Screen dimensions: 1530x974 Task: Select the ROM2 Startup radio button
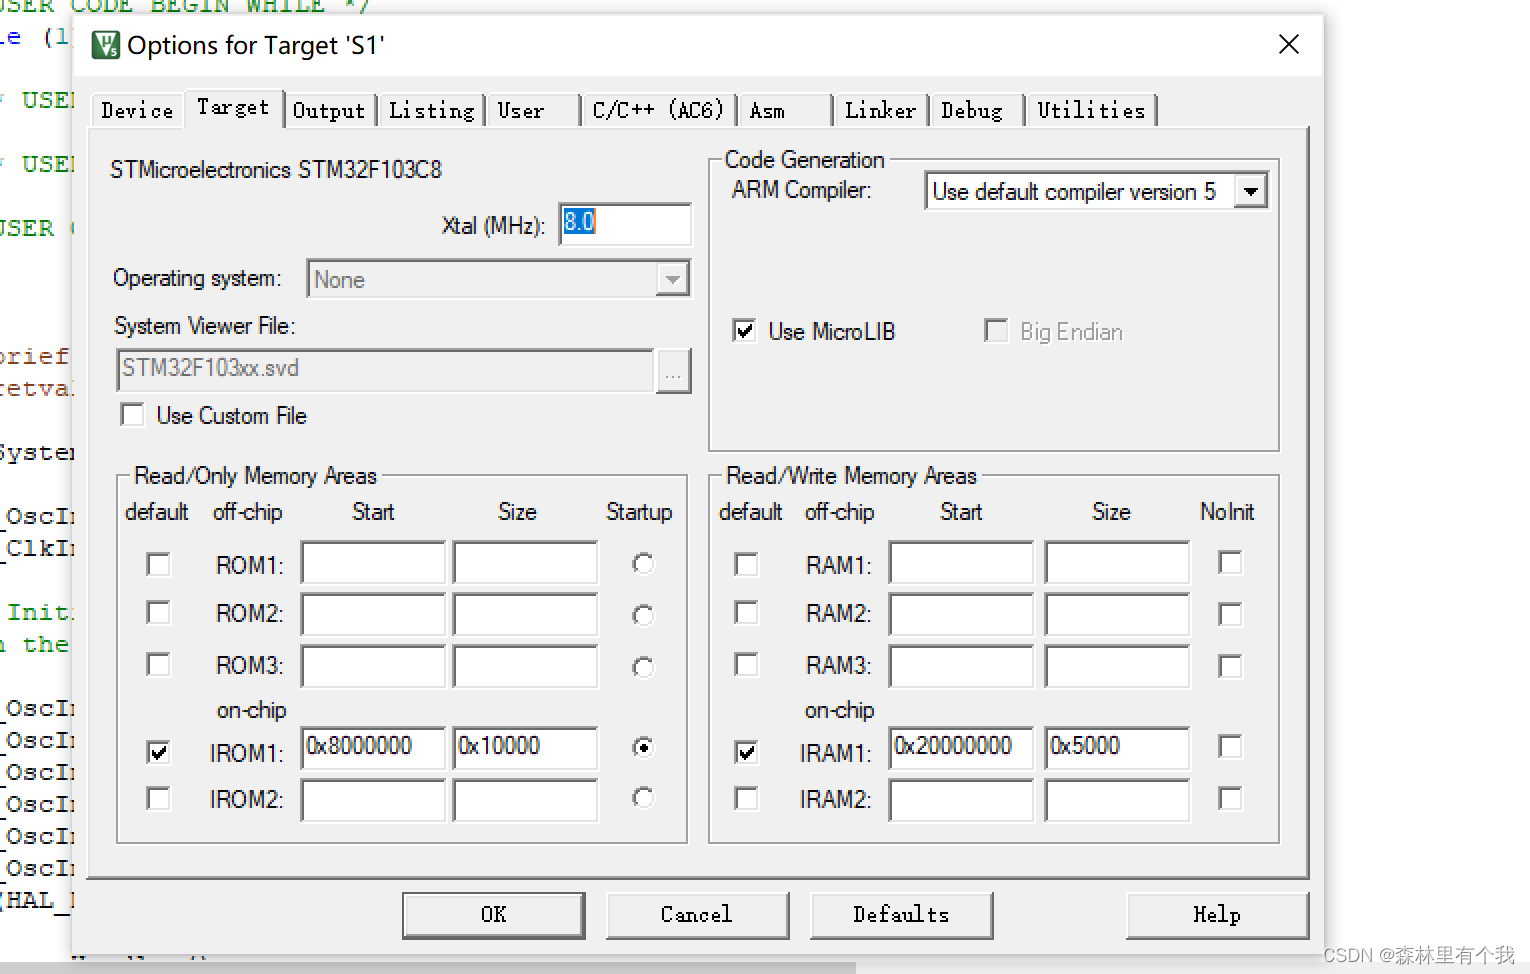tap(643, 615)
